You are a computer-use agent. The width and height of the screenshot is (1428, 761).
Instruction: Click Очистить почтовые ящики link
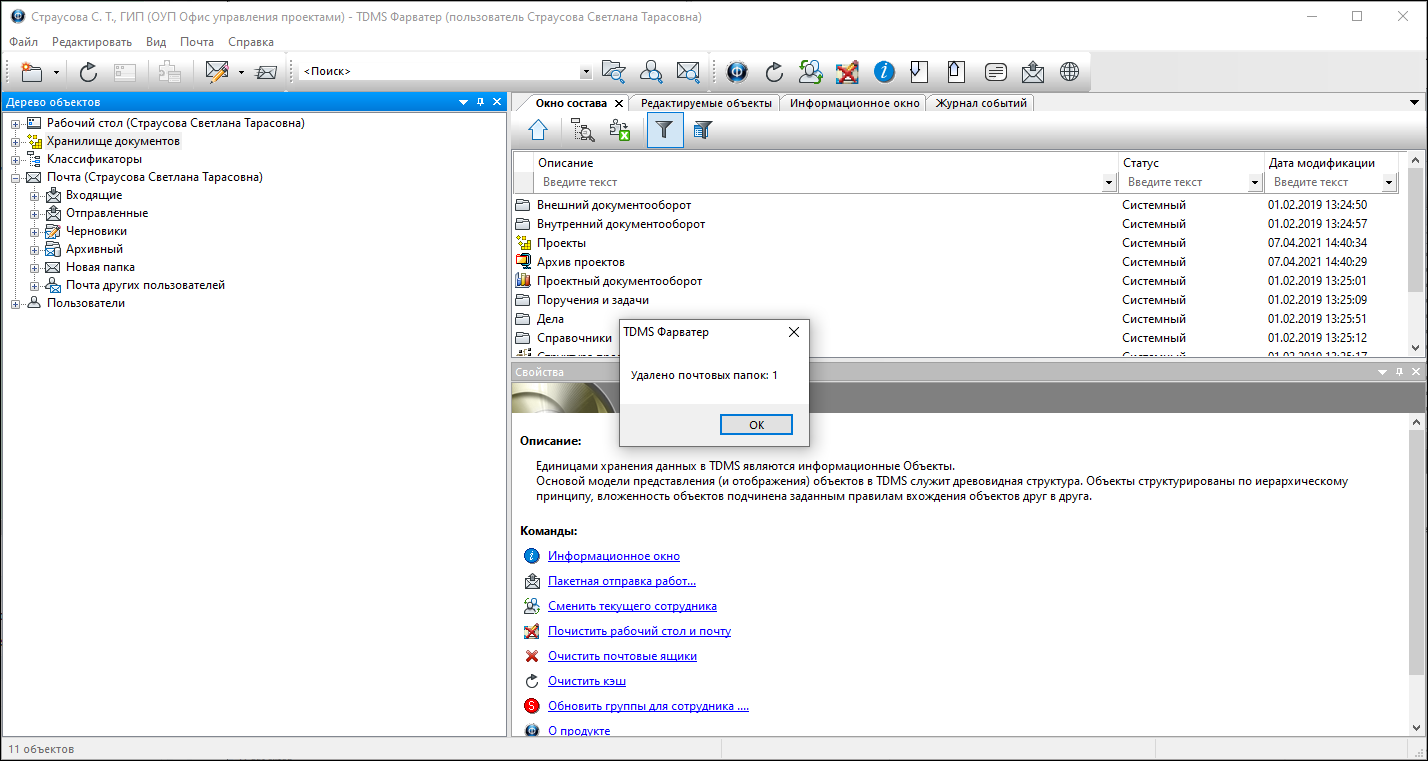[x=622, y=656]
